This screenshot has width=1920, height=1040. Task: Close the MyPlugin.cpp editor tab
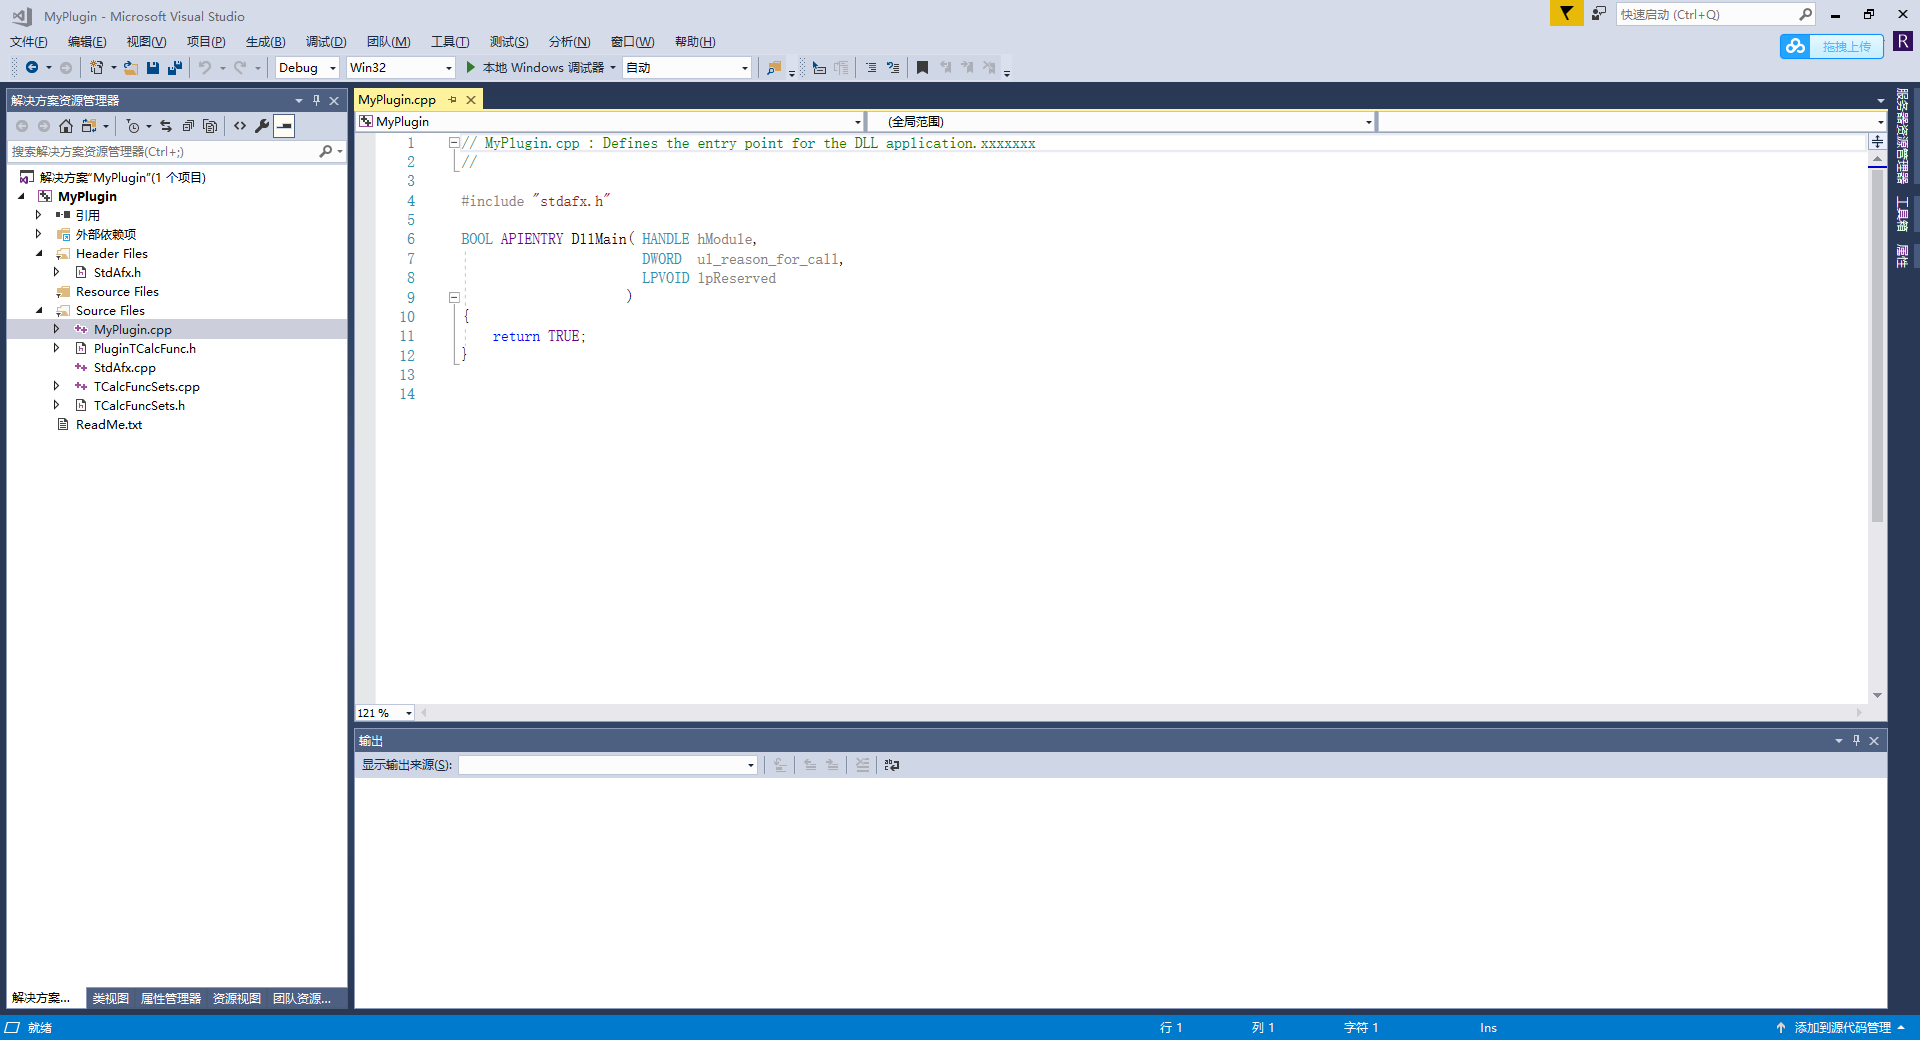click(471, 100)
